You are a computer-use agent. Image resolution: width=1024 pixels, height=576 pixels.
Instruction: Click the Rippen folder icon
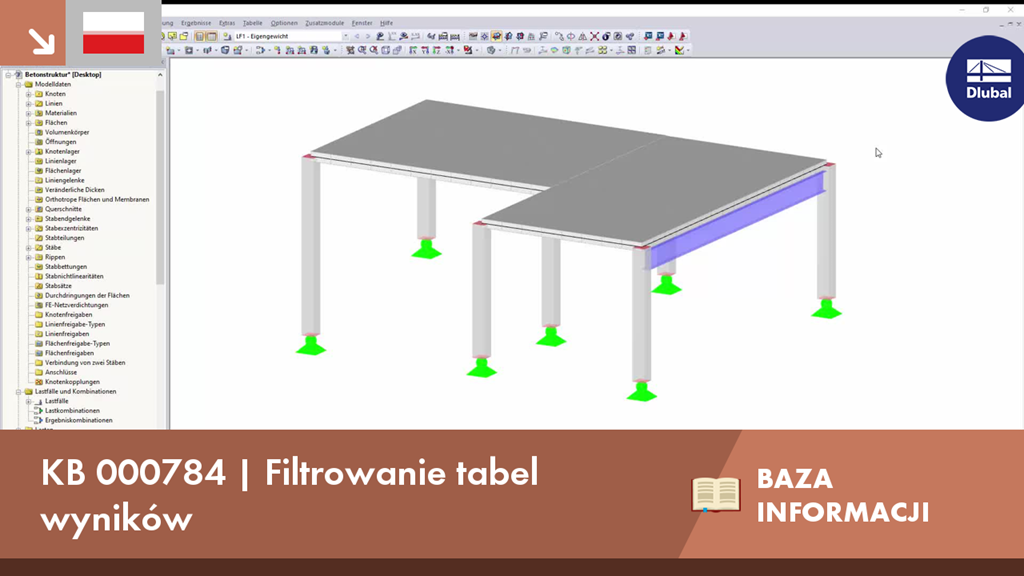[39, 257]
